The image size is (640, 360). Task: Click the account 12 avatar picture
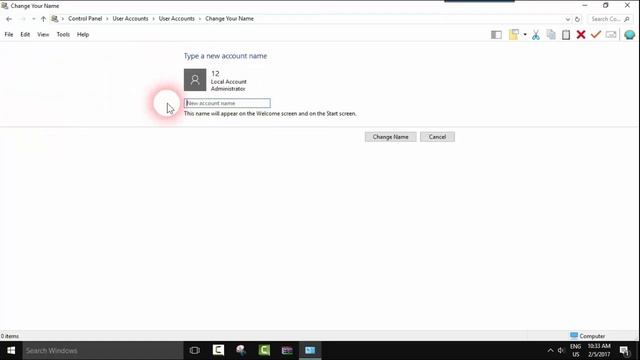195,80
